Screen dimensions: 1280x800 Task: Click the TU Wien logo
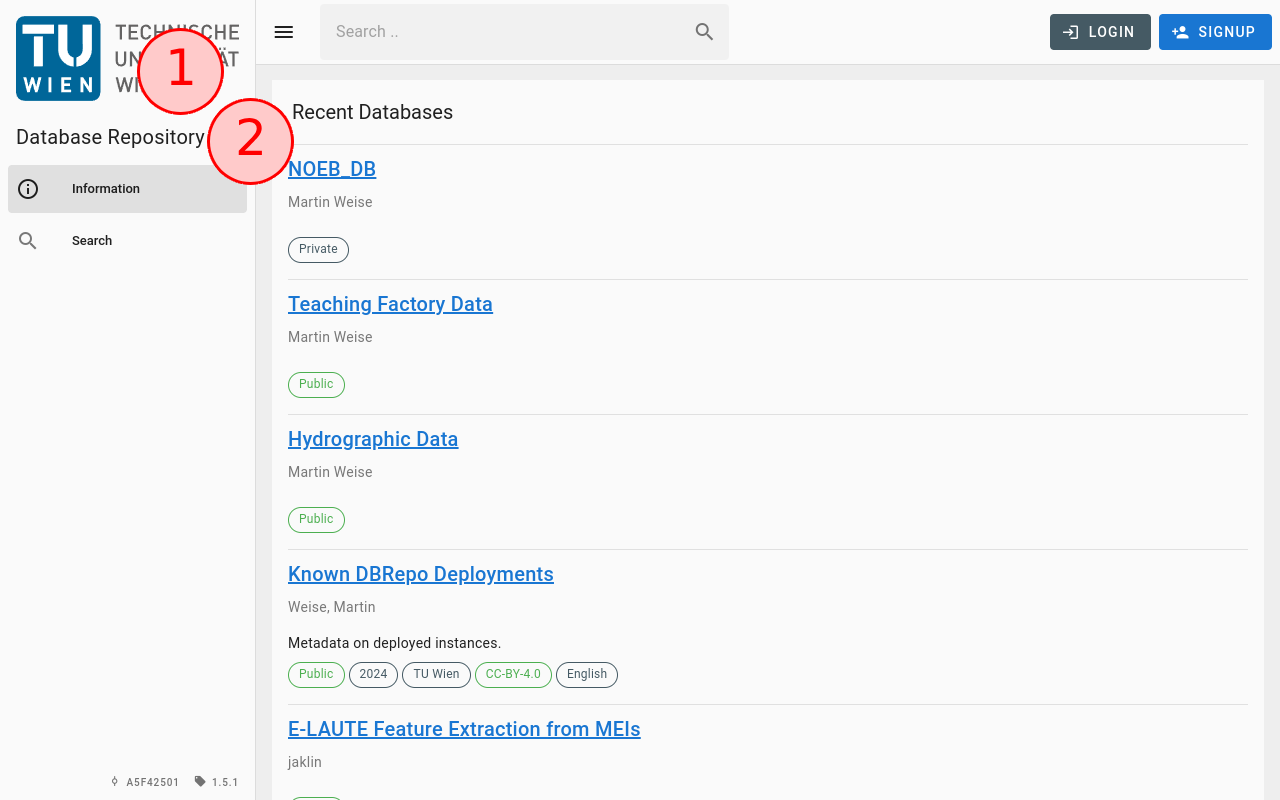(58, 58)
